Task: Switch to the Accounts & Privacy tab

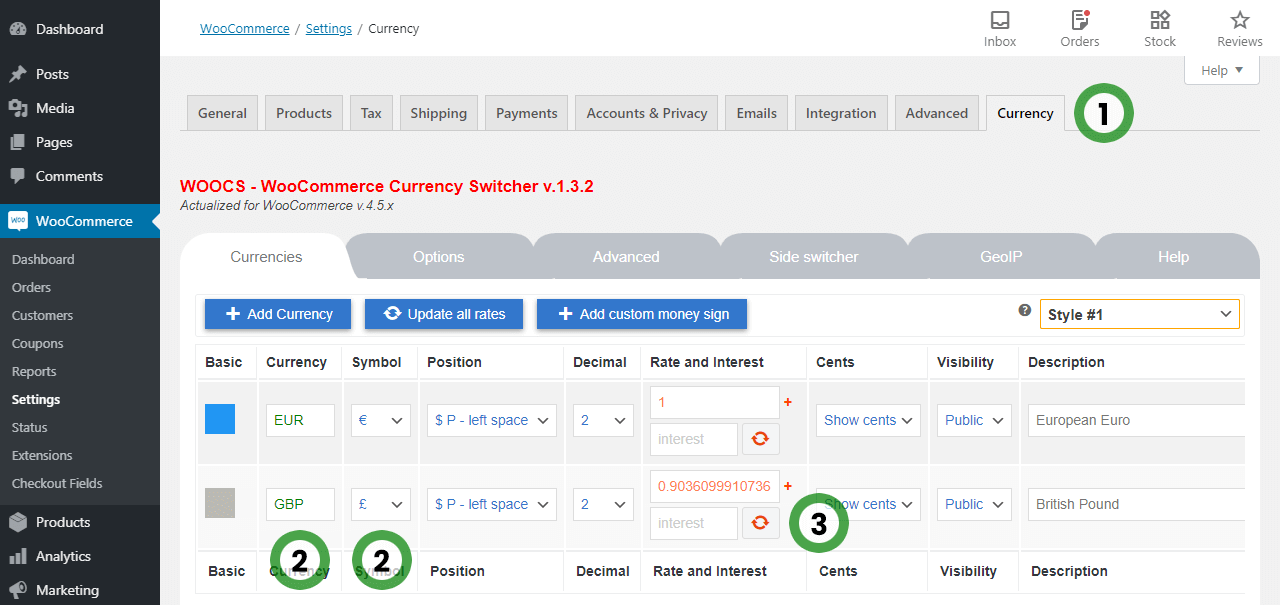Action: point(647,113)
